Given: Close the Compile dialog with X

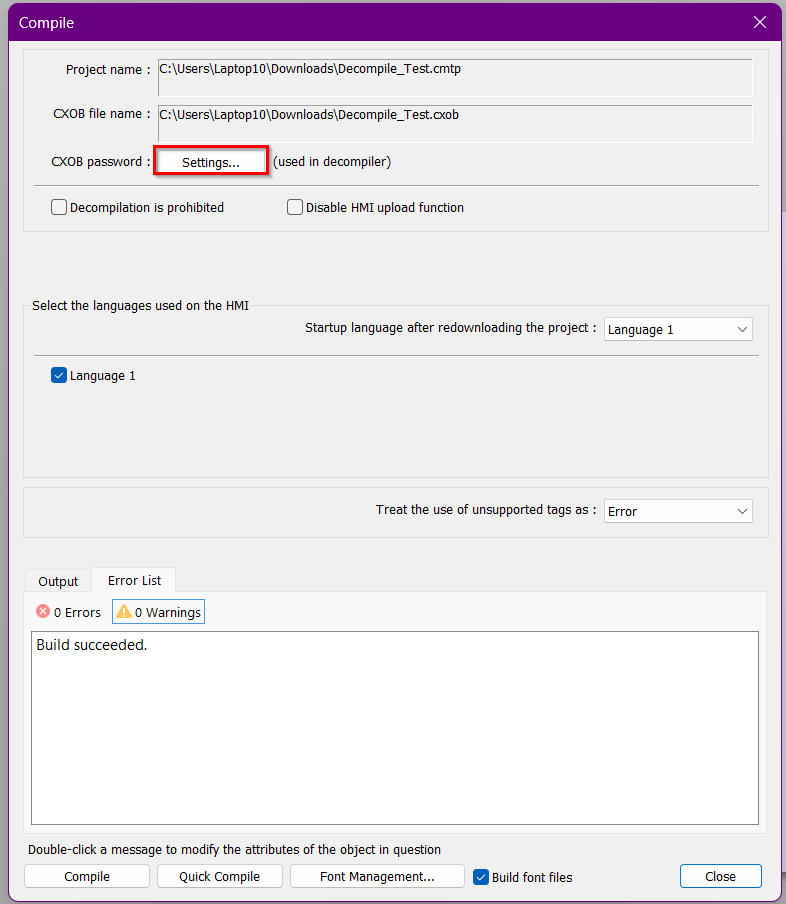Looking at the screenshot, I should click(x=760, y=22).
